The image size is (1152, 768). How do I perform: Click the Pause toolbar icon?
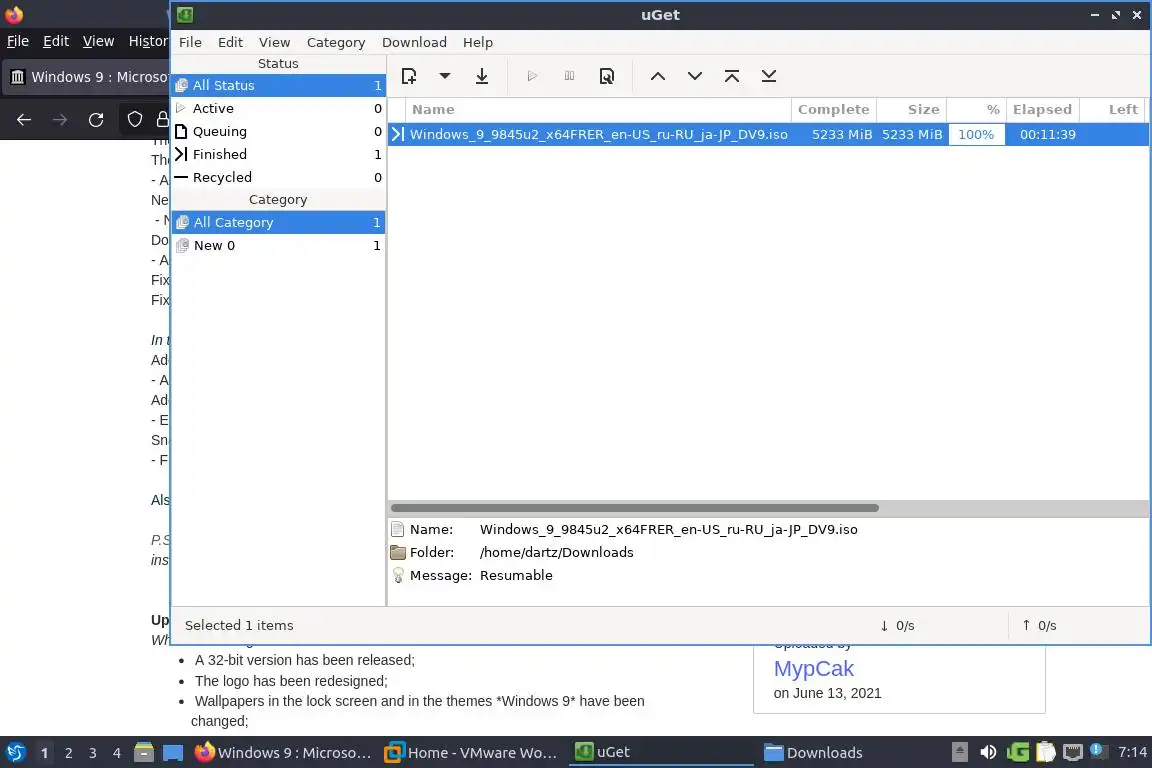pyautogui.click(x=569, y=76)
